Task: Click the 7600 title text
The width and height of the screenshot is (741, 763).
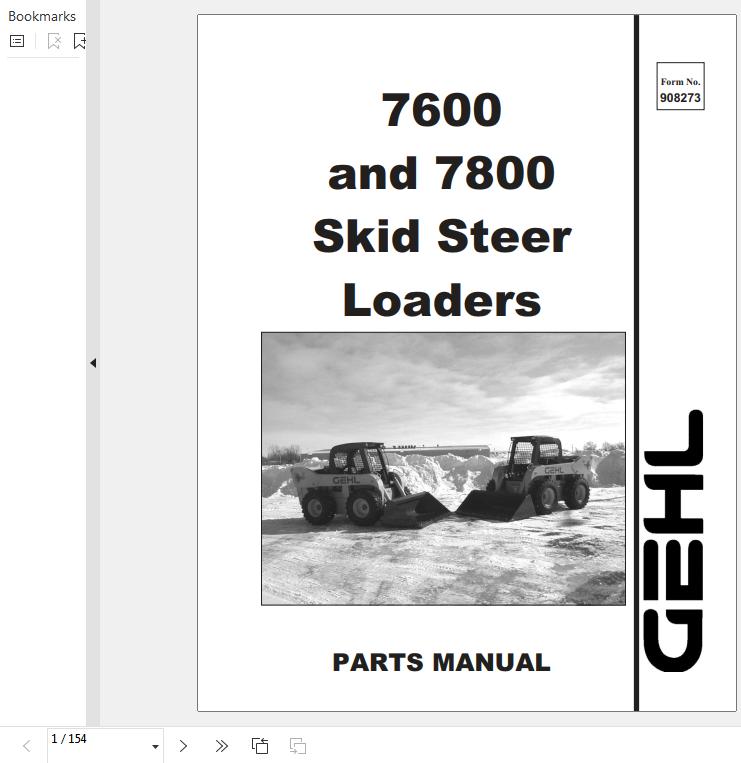Action: [x=442, y=110]
